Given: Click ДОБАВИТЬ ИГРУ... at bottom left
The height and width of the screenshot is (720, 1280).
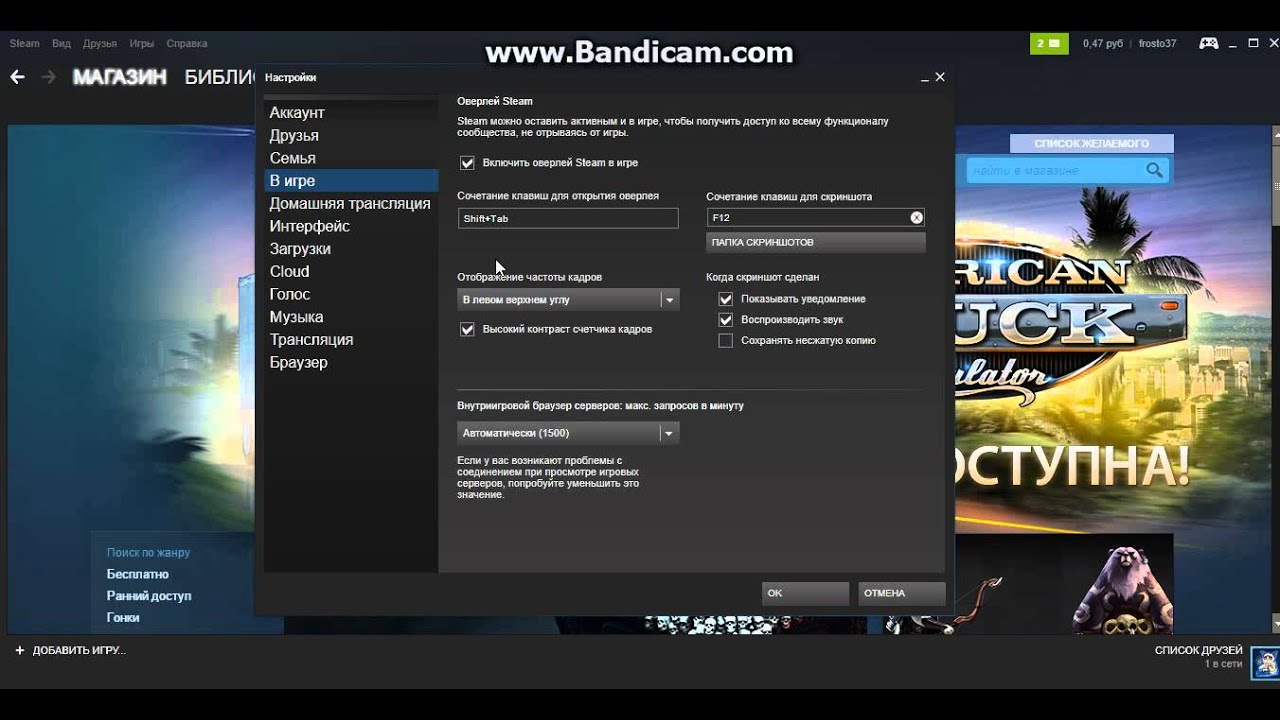Looking at the screenshot, I should click(x=79, y=650).
